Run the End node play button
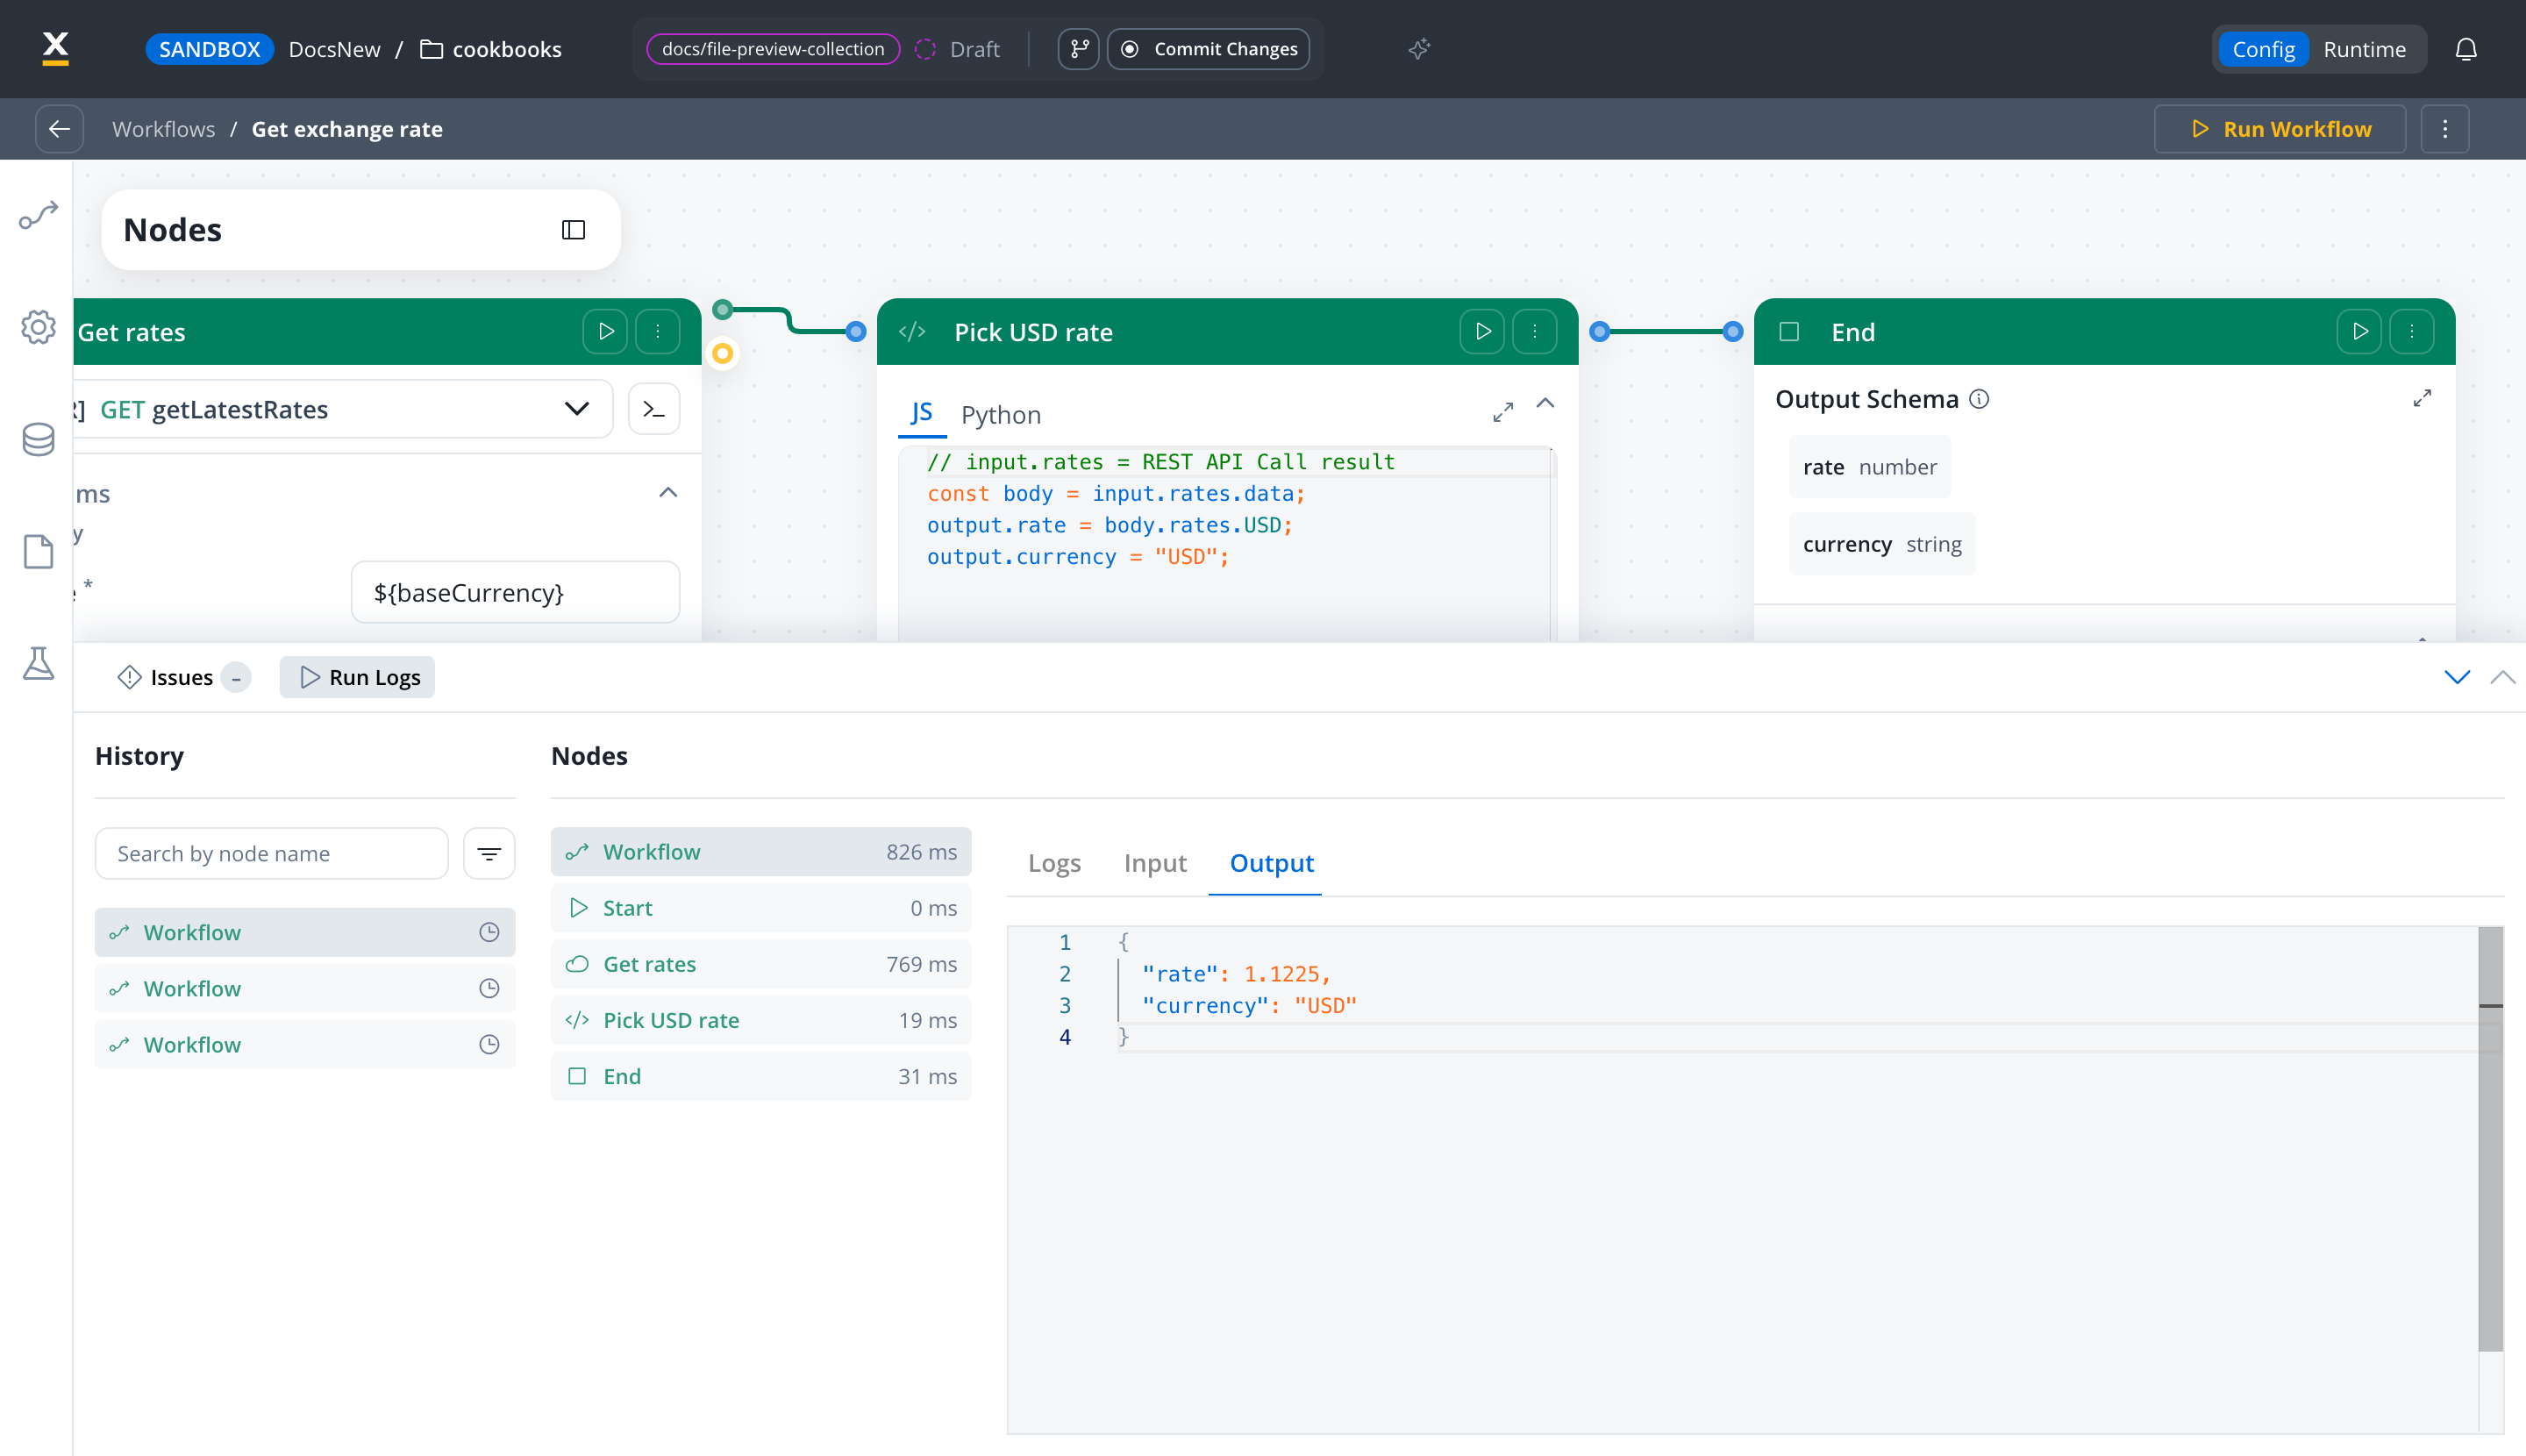The image size is (2526, 1456). 2359,332
